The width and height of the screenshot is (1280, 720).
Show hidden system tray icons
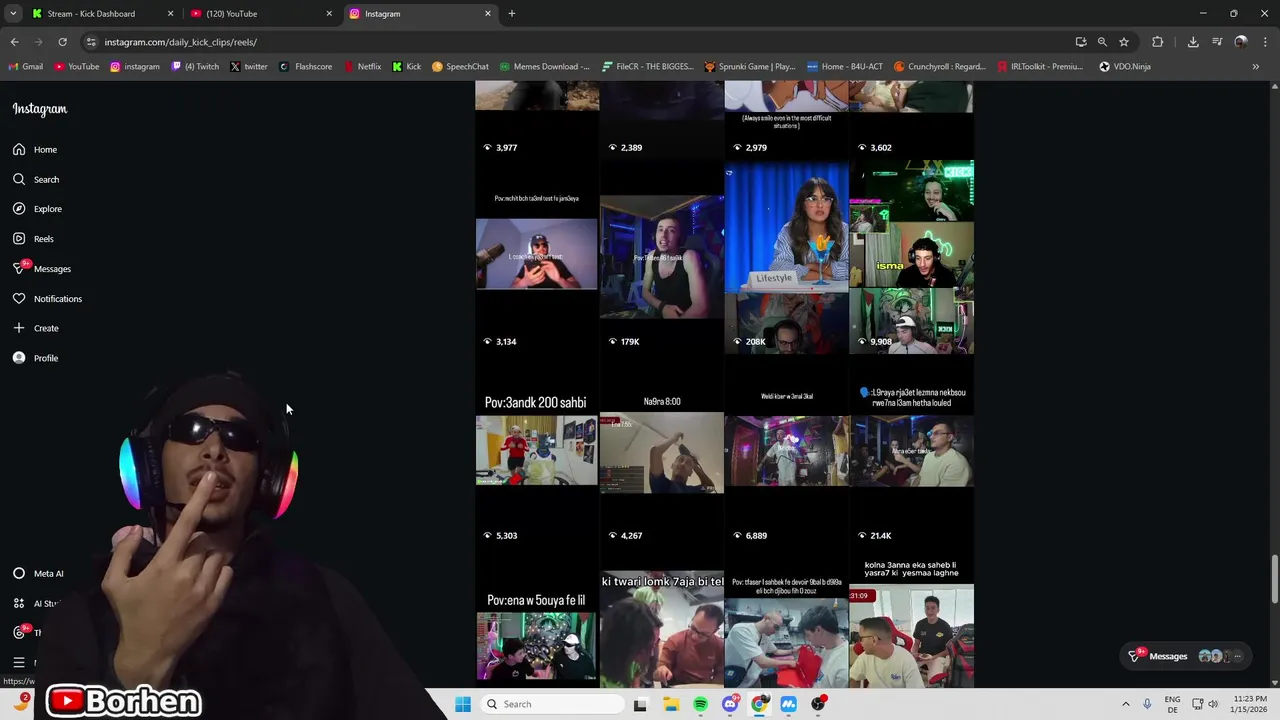pyautogui.click(x=1125, y=704)
